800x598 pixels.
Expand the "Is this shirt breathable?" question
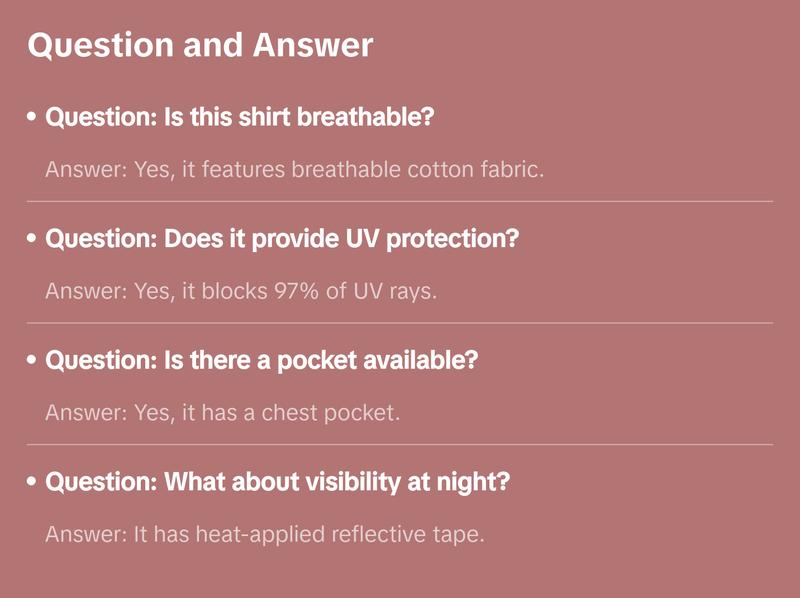point(240,117)
